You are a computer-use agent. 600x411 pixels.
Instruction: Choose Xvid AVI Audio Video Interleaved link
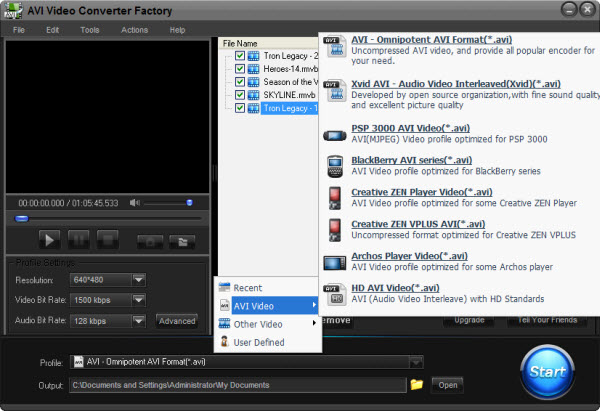tap(456, 84)
